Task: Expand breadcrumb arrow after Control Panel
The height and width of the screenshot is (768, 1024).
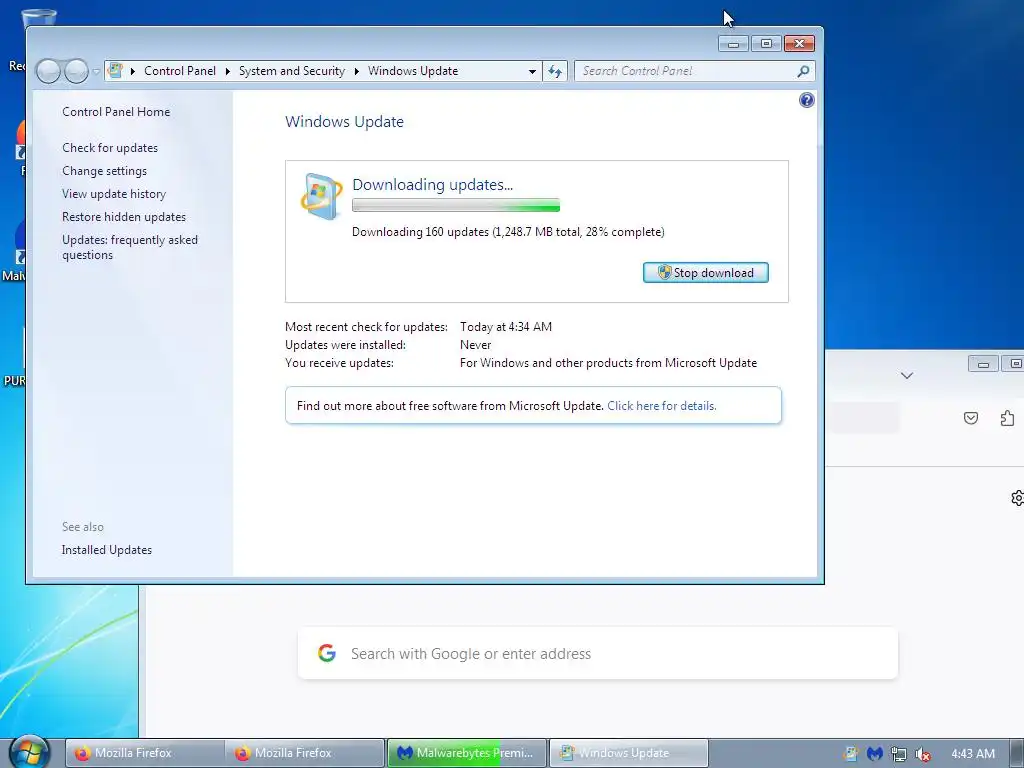Action: tap(227, 71)
